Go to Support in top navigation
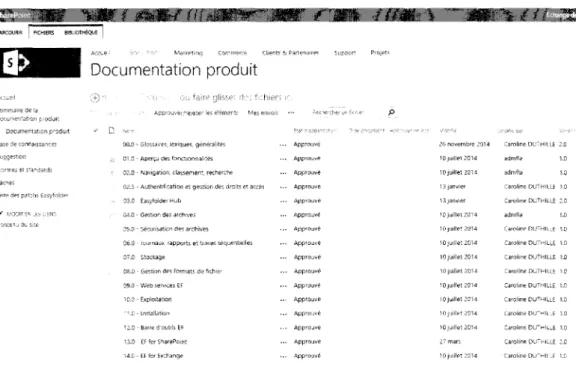576x370 pixels. [x=345, y=53]
